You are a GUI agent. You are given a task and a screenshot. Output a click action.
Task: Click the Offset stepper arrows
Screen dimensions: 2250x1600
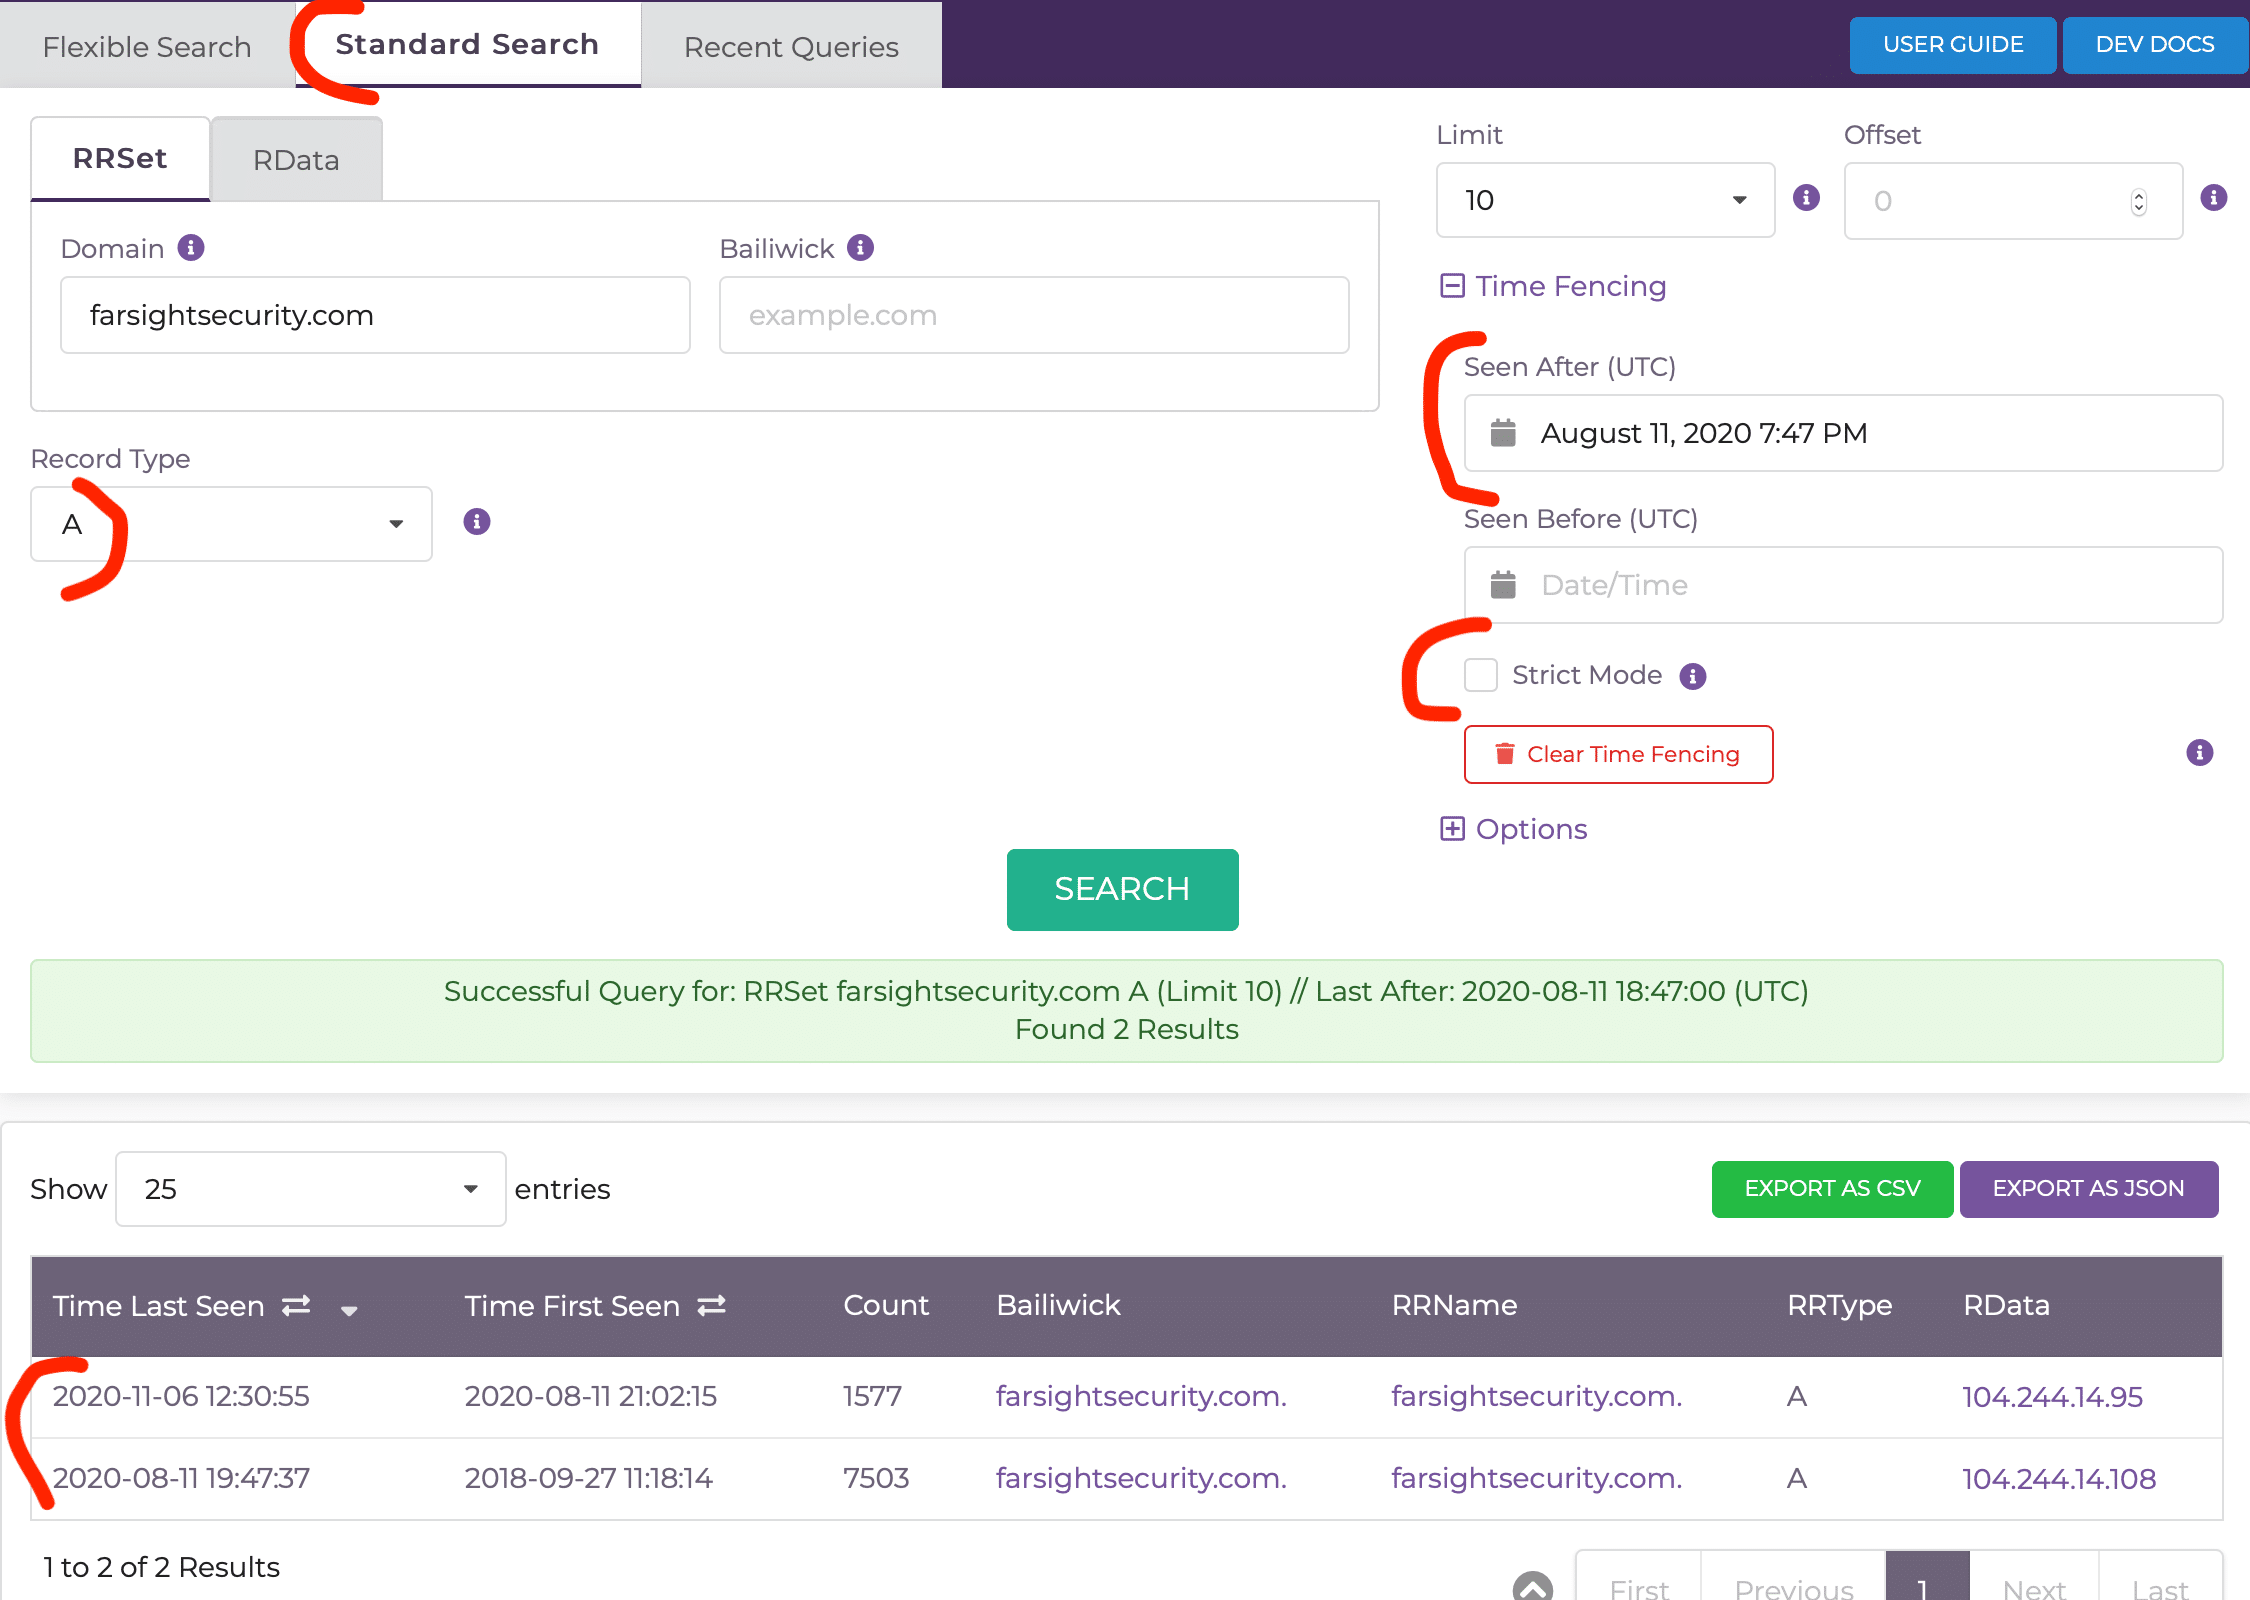click(2138, 202)
